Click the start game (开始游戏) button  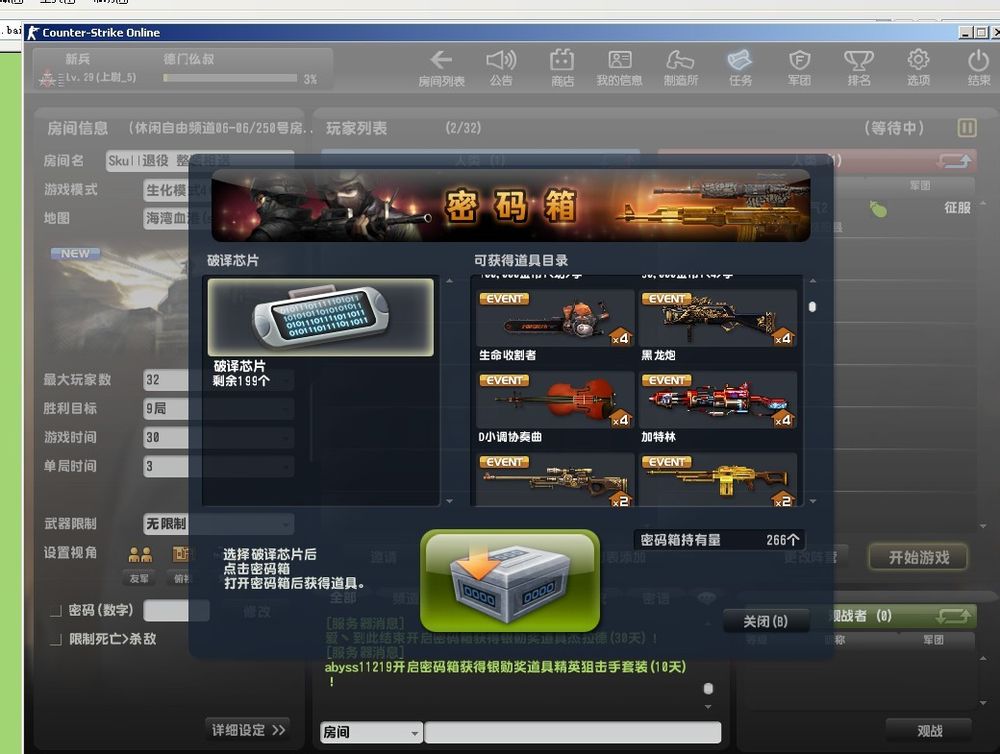point(919,558)
